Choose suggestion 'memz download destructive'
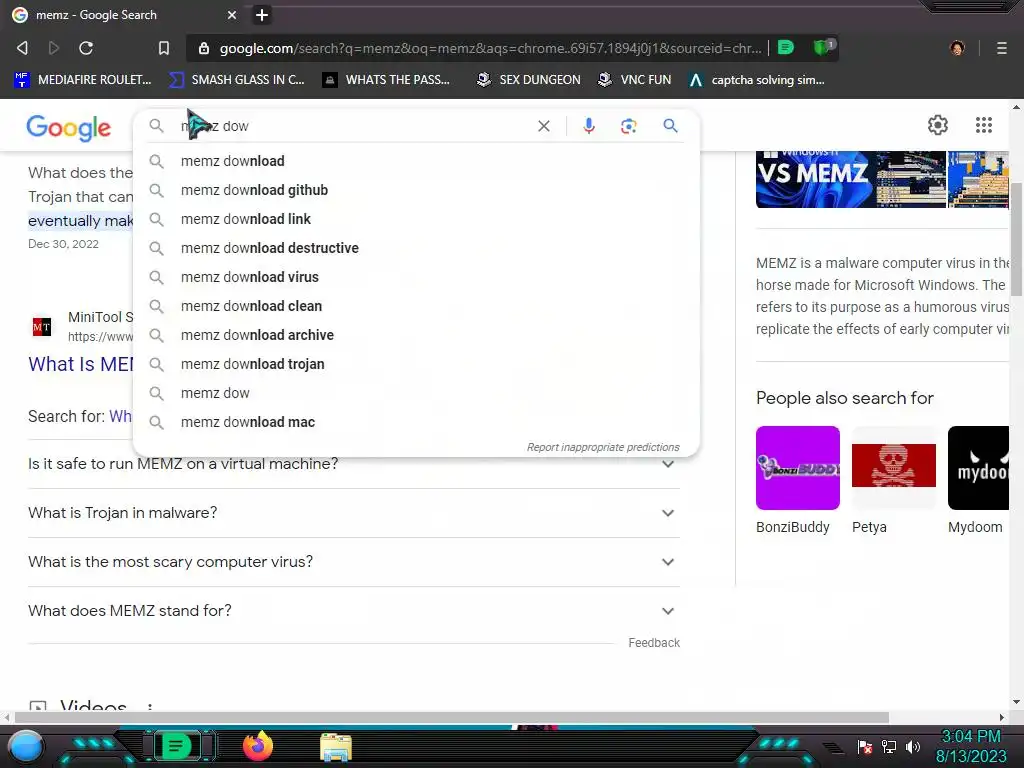Screen dimensions: 1024x768 coord(416,248)
